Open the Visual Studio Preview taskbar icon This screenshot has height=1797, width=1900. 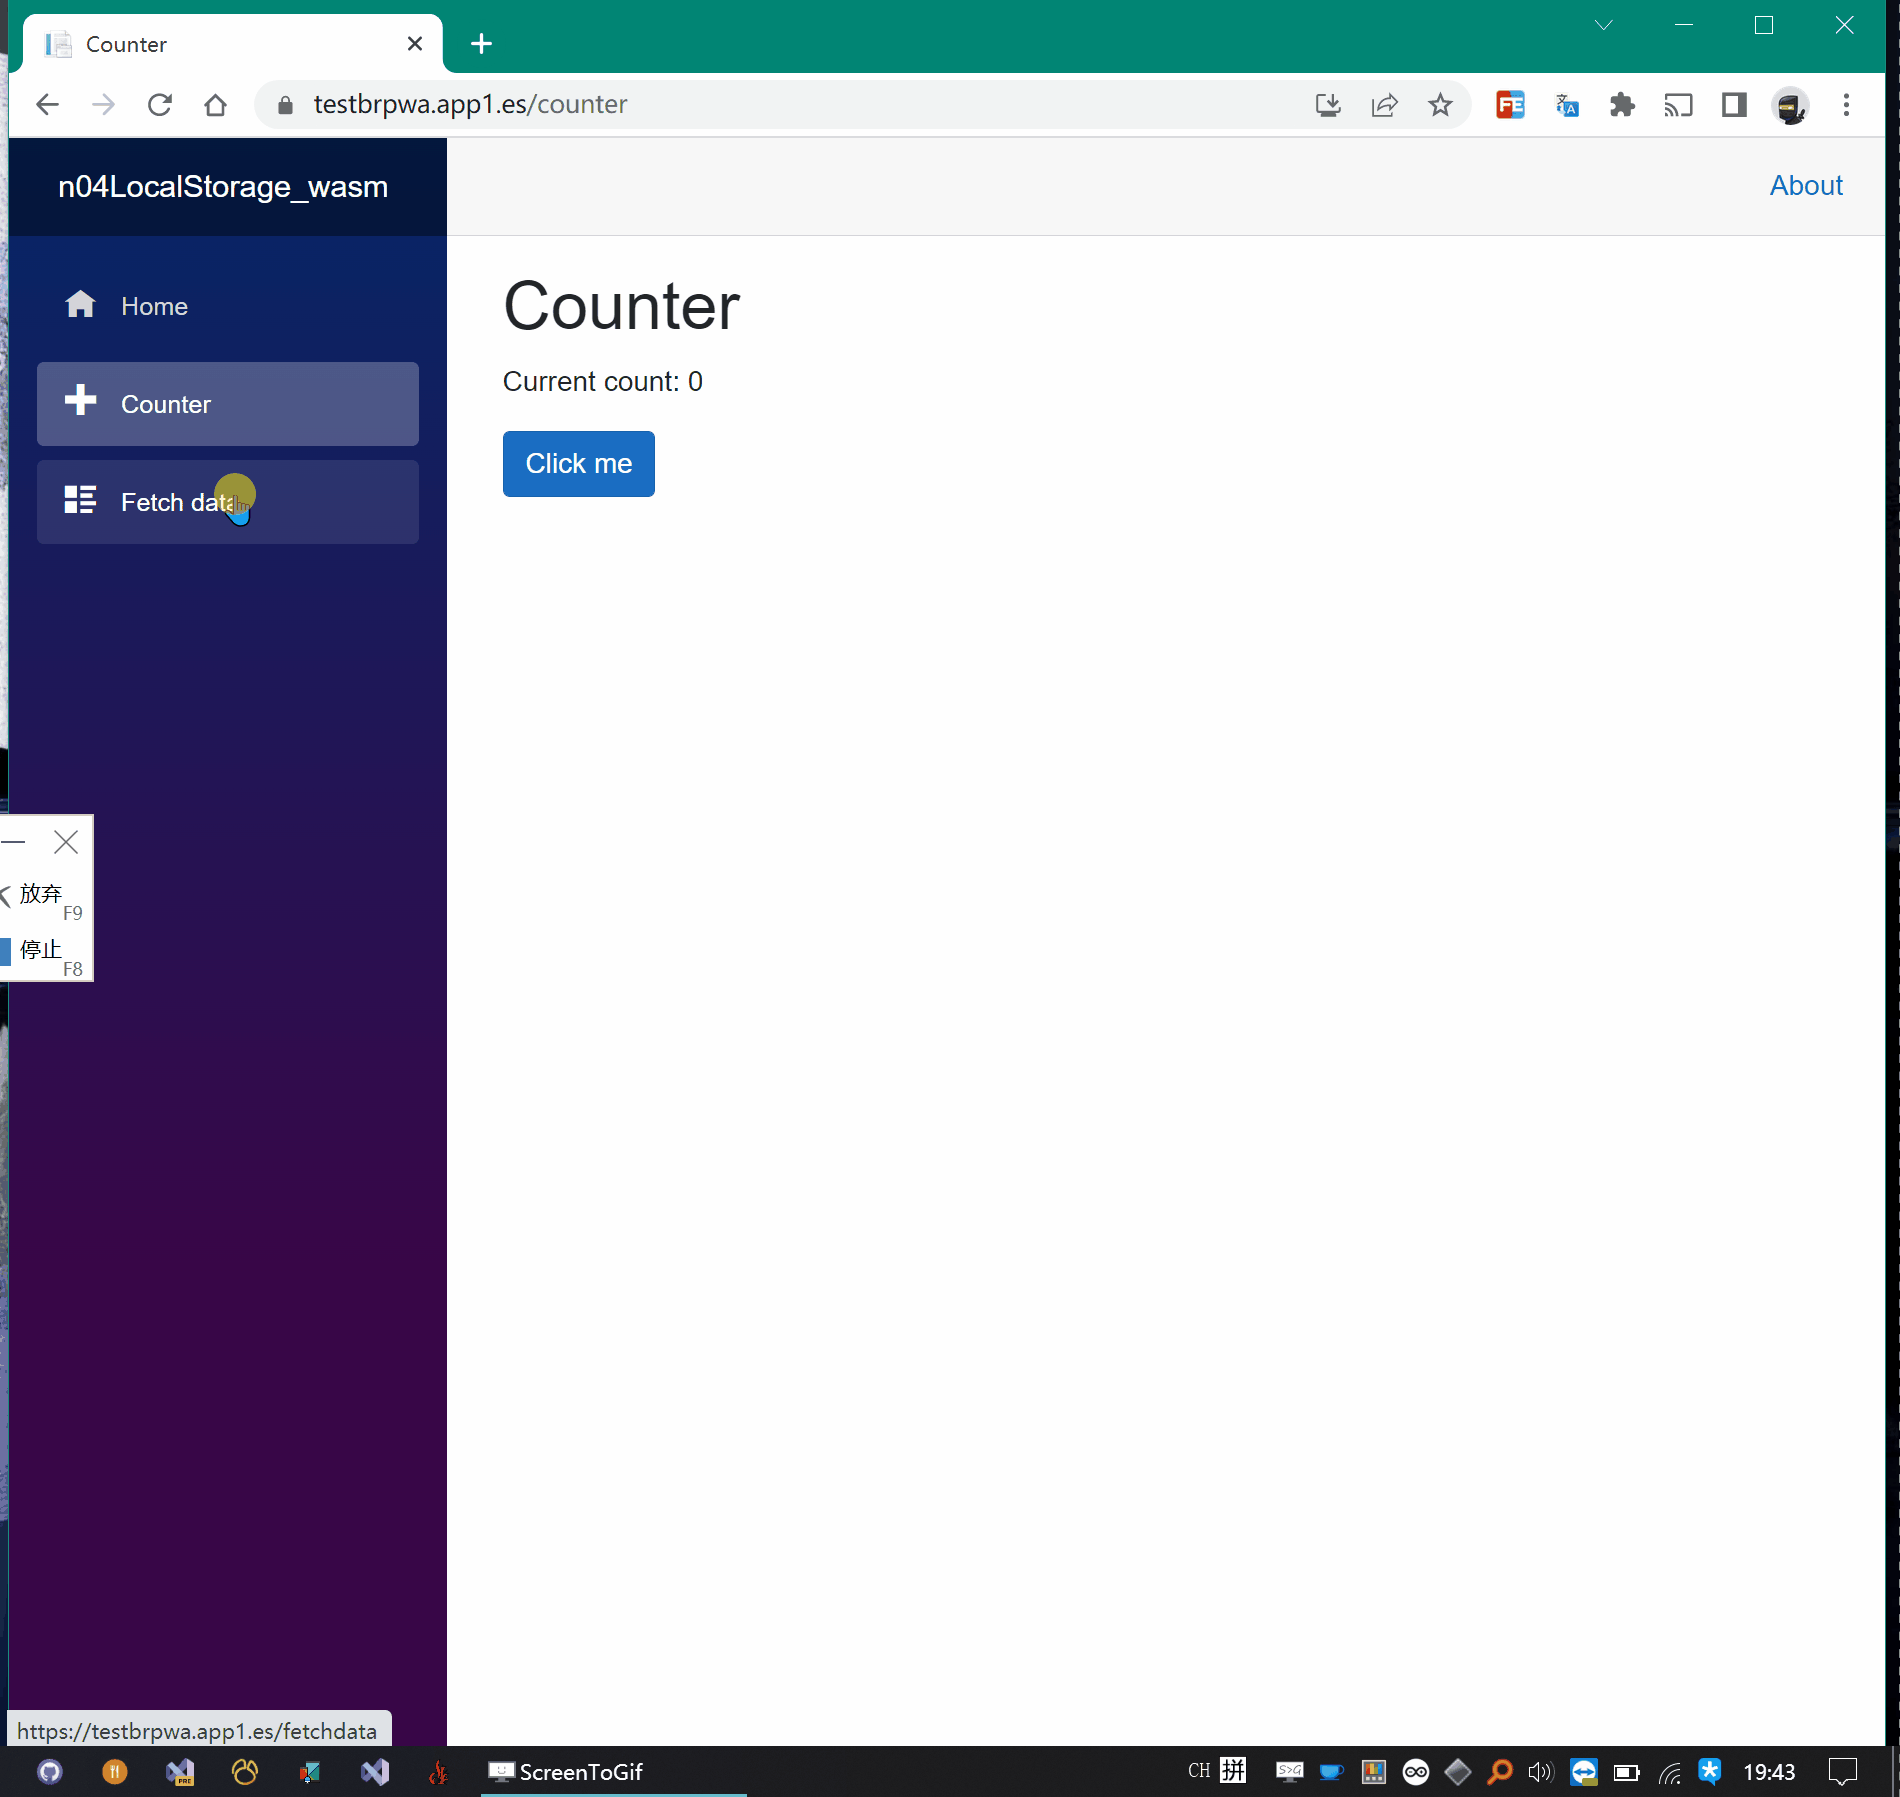click(x=180, y=1772)
